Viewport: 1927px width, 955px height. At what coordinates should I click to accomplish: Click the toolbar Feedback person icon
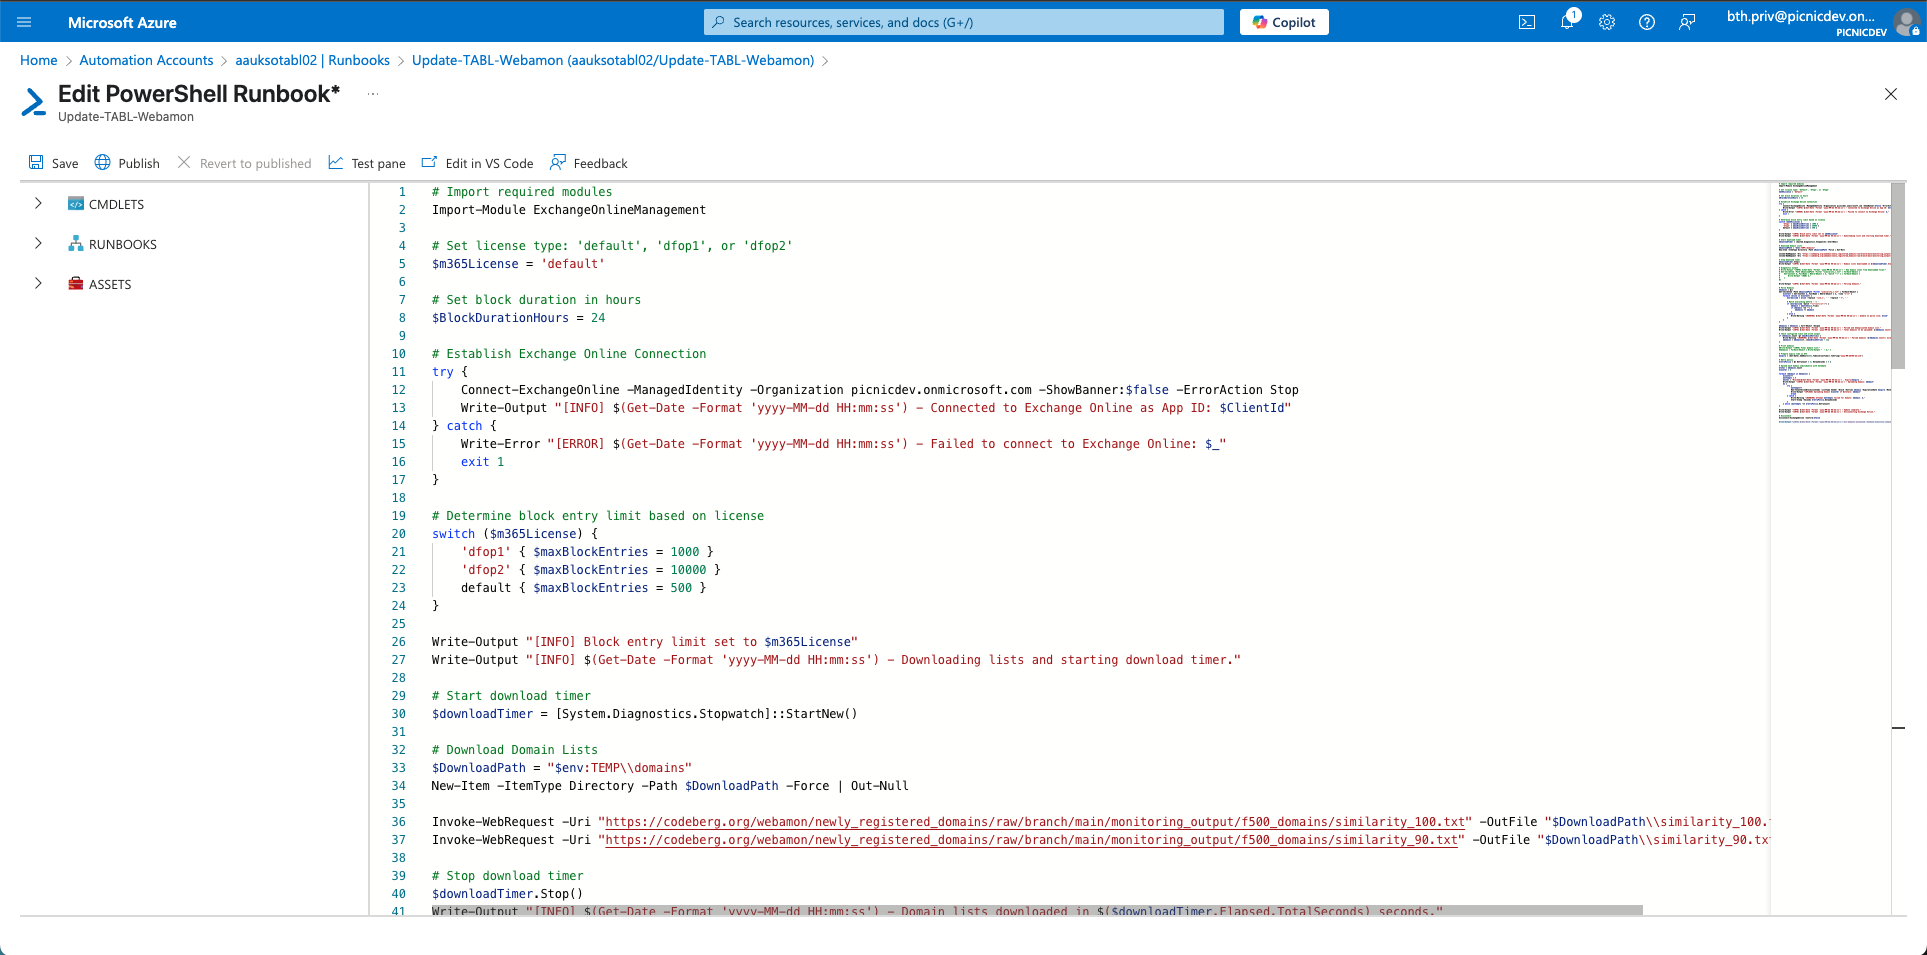coord(557,162)
